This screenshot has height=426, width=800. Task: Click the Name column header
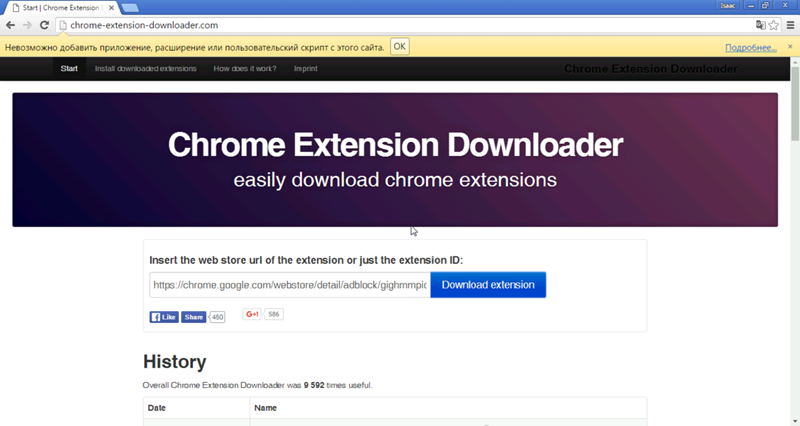click(x=265, y=408)
